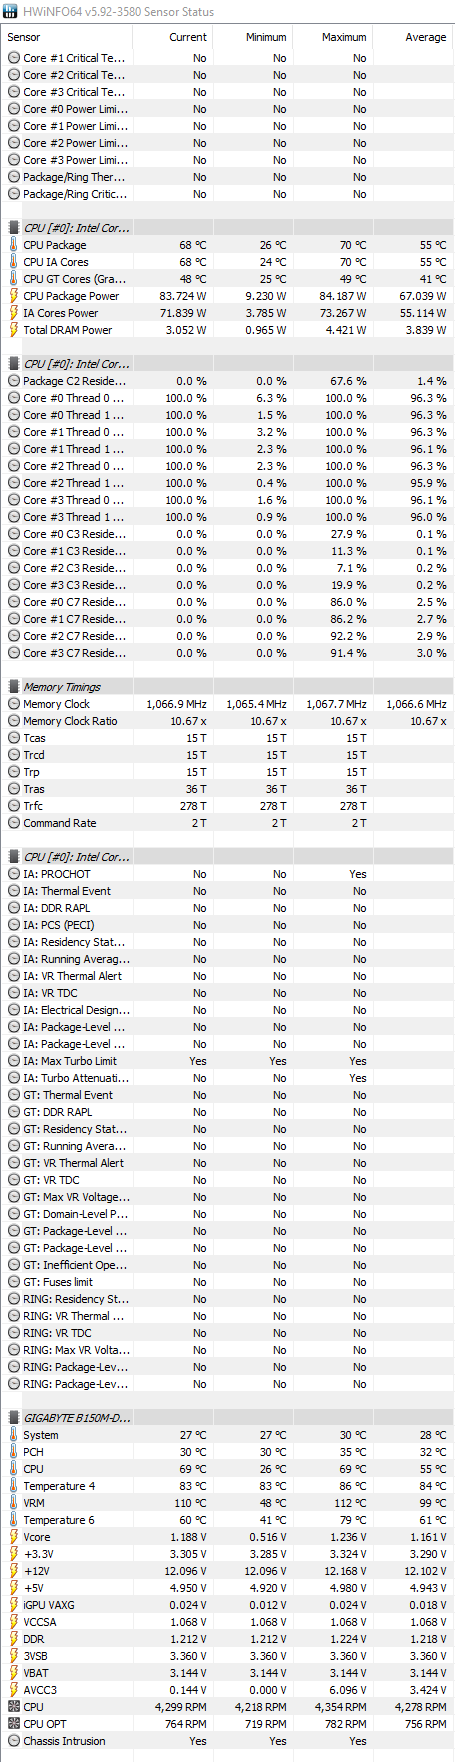The image size is (455, 1762).
Task: Select the Core #0 Thread 0 usage row
Action: pyautogui.click(x=227, y=398)
